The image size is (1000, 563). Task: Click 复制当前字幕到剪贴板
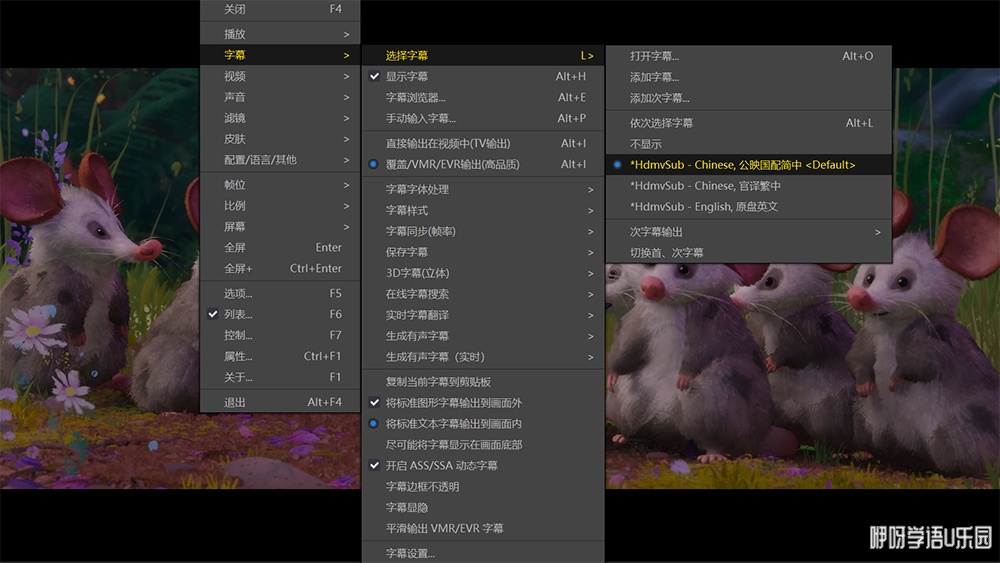click(438, 382)
